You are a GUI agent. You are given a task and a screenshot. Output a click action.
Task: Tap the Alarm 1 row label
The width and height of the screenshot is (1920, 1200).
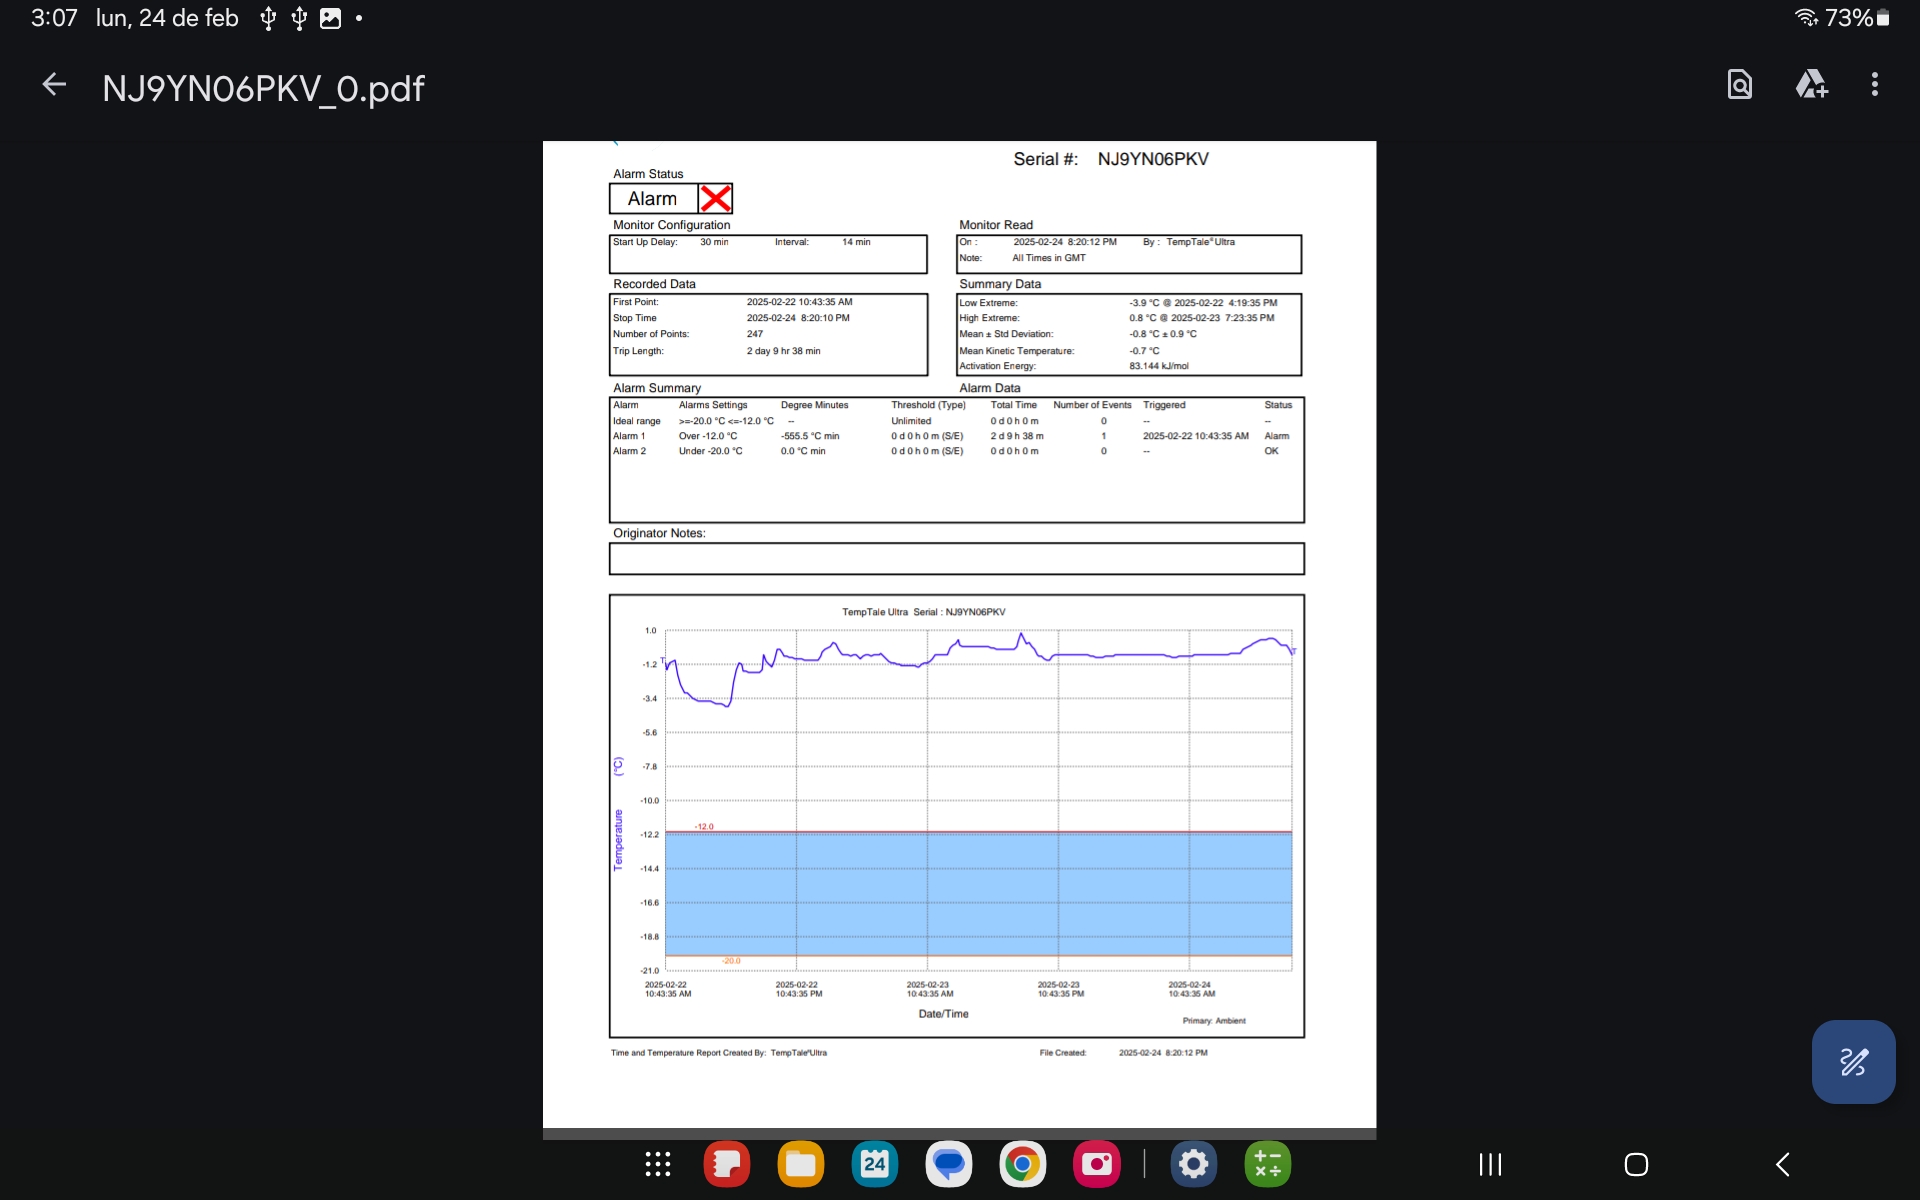[629, 436]
